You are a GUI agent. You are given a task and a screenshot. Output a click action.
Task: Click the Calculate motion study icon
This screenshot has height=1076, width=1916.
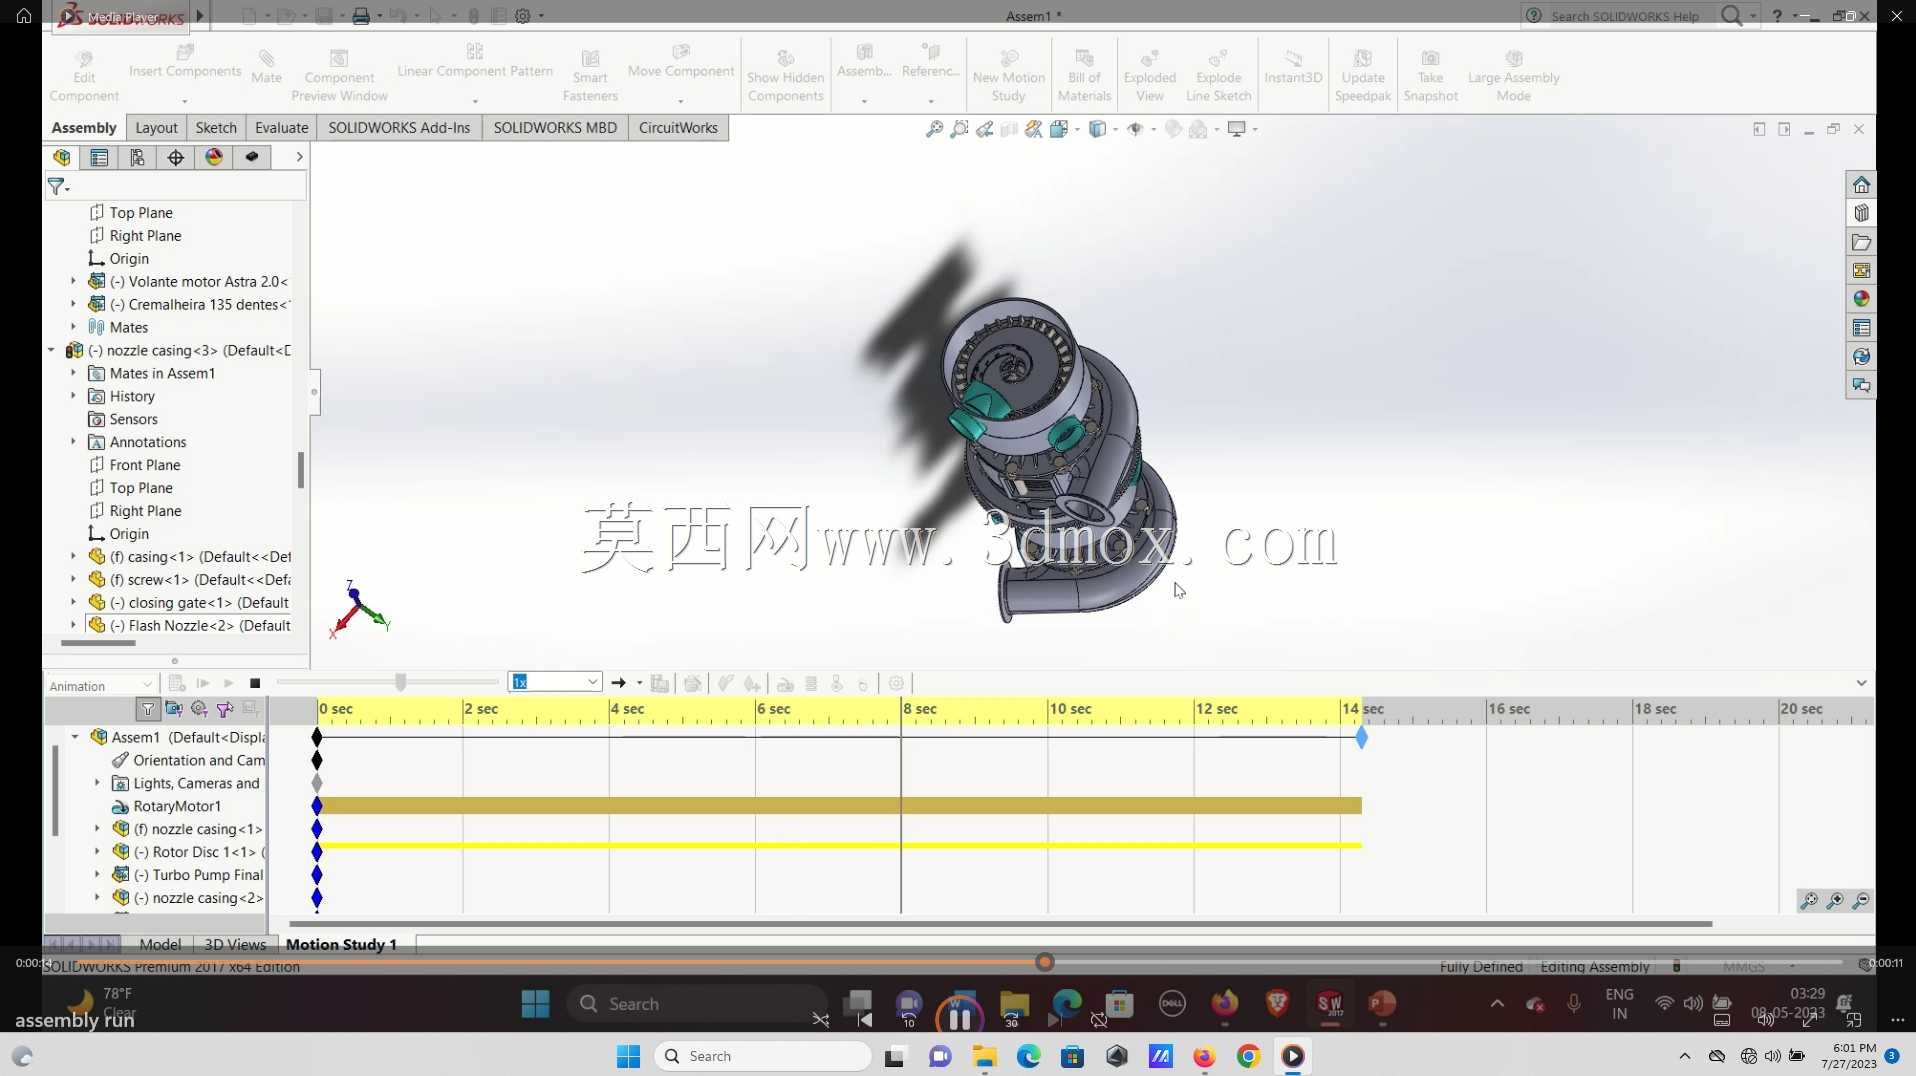tap(177, 683)
